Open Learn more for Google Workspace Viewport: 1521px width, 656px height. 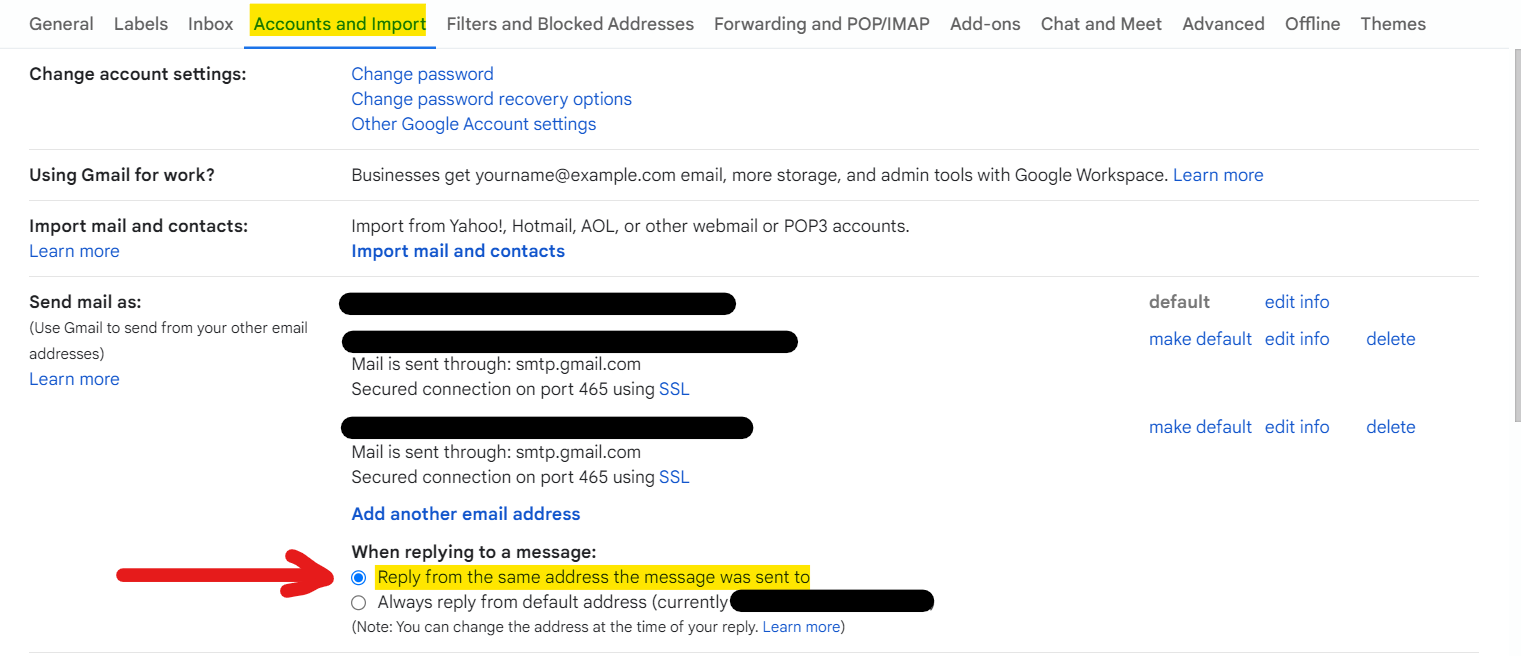pyautogui.click(x=1218, y=175)
